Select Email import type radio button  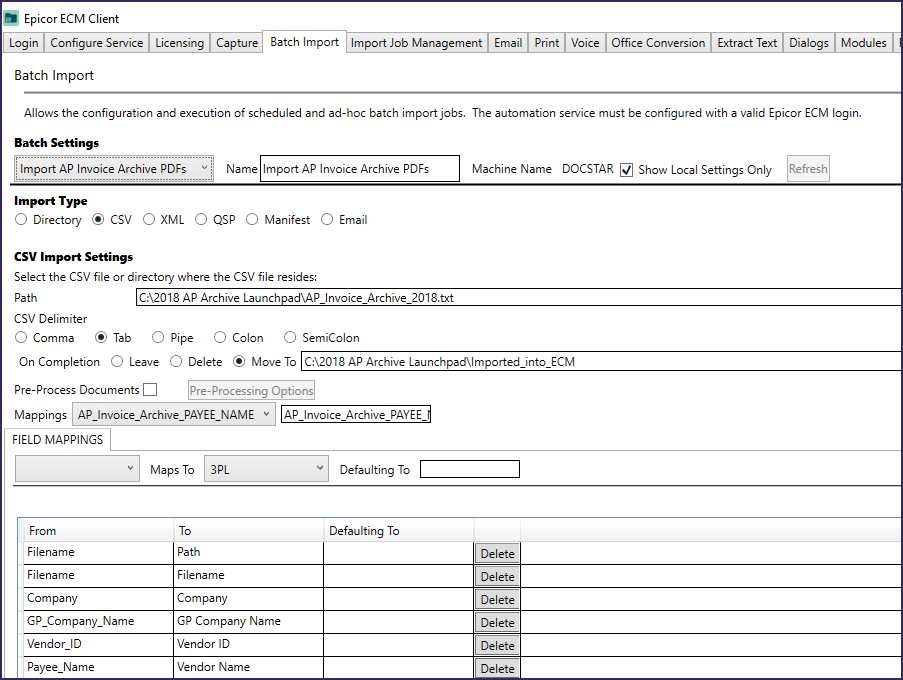[327, 219]
